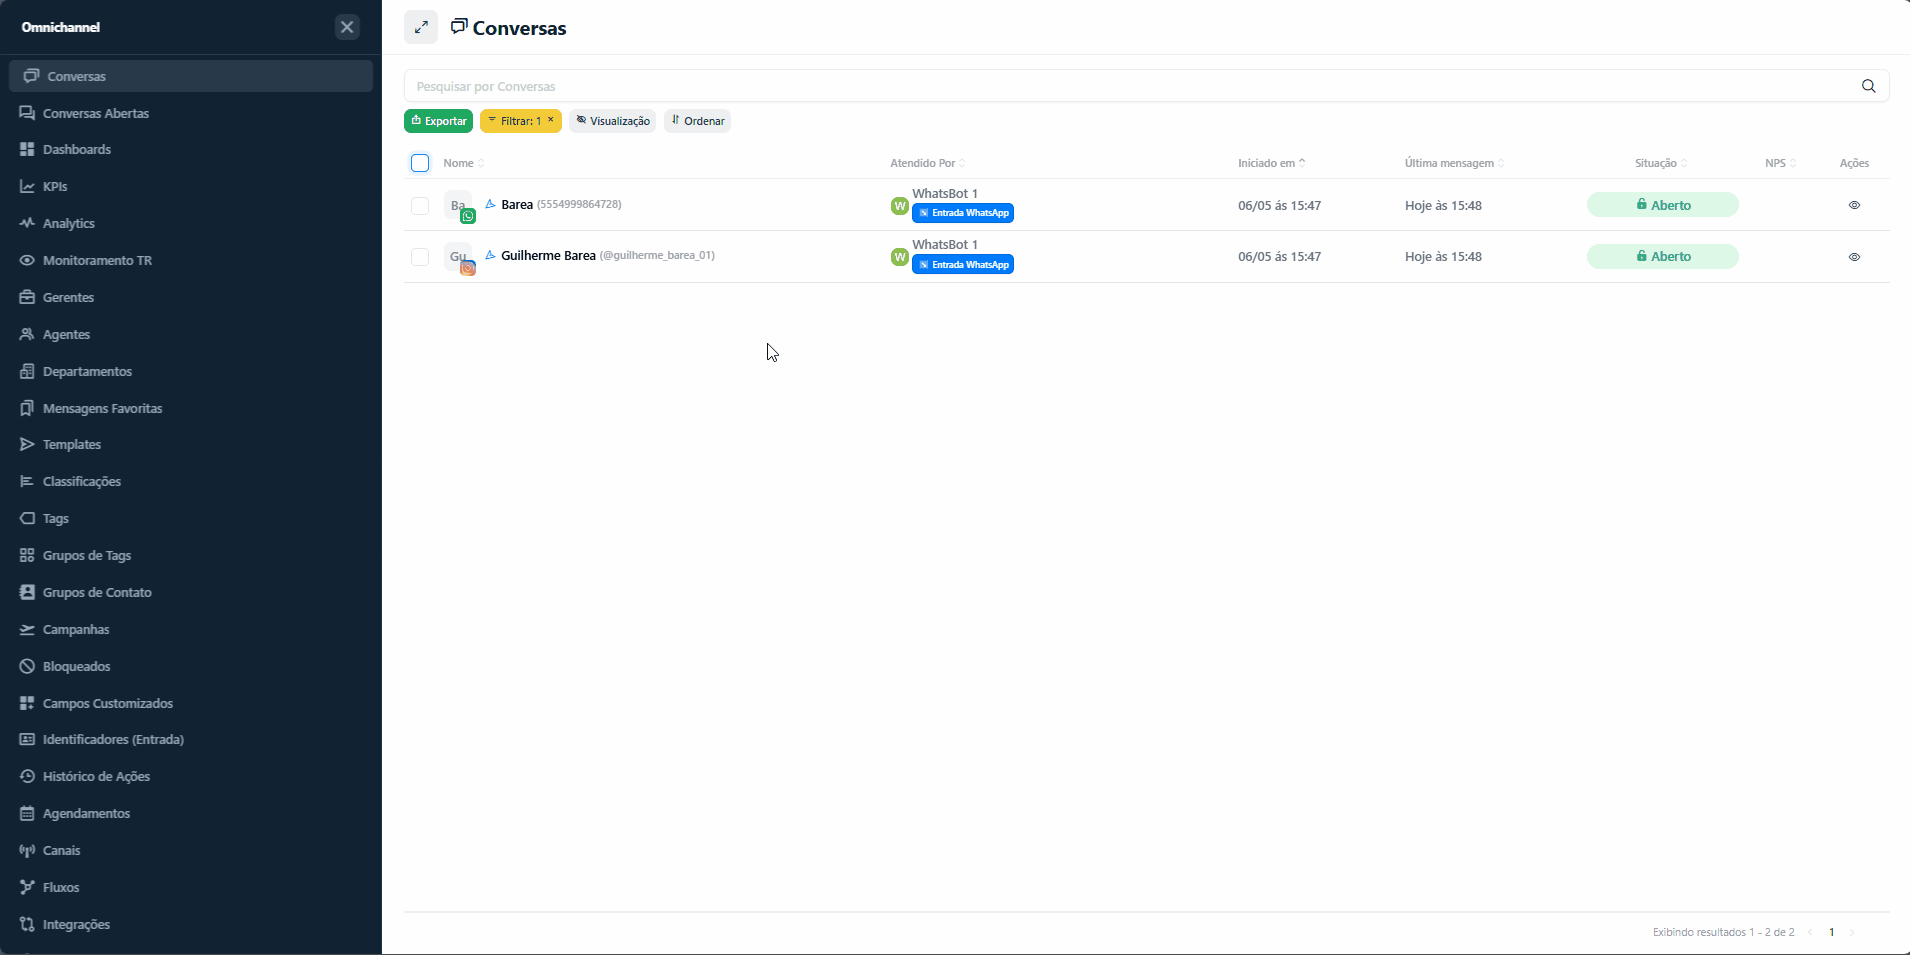The width and height of the screenshot is (1910, 955).
Task: Click the Bloqueados ban icon
Action: coord(27,666)
